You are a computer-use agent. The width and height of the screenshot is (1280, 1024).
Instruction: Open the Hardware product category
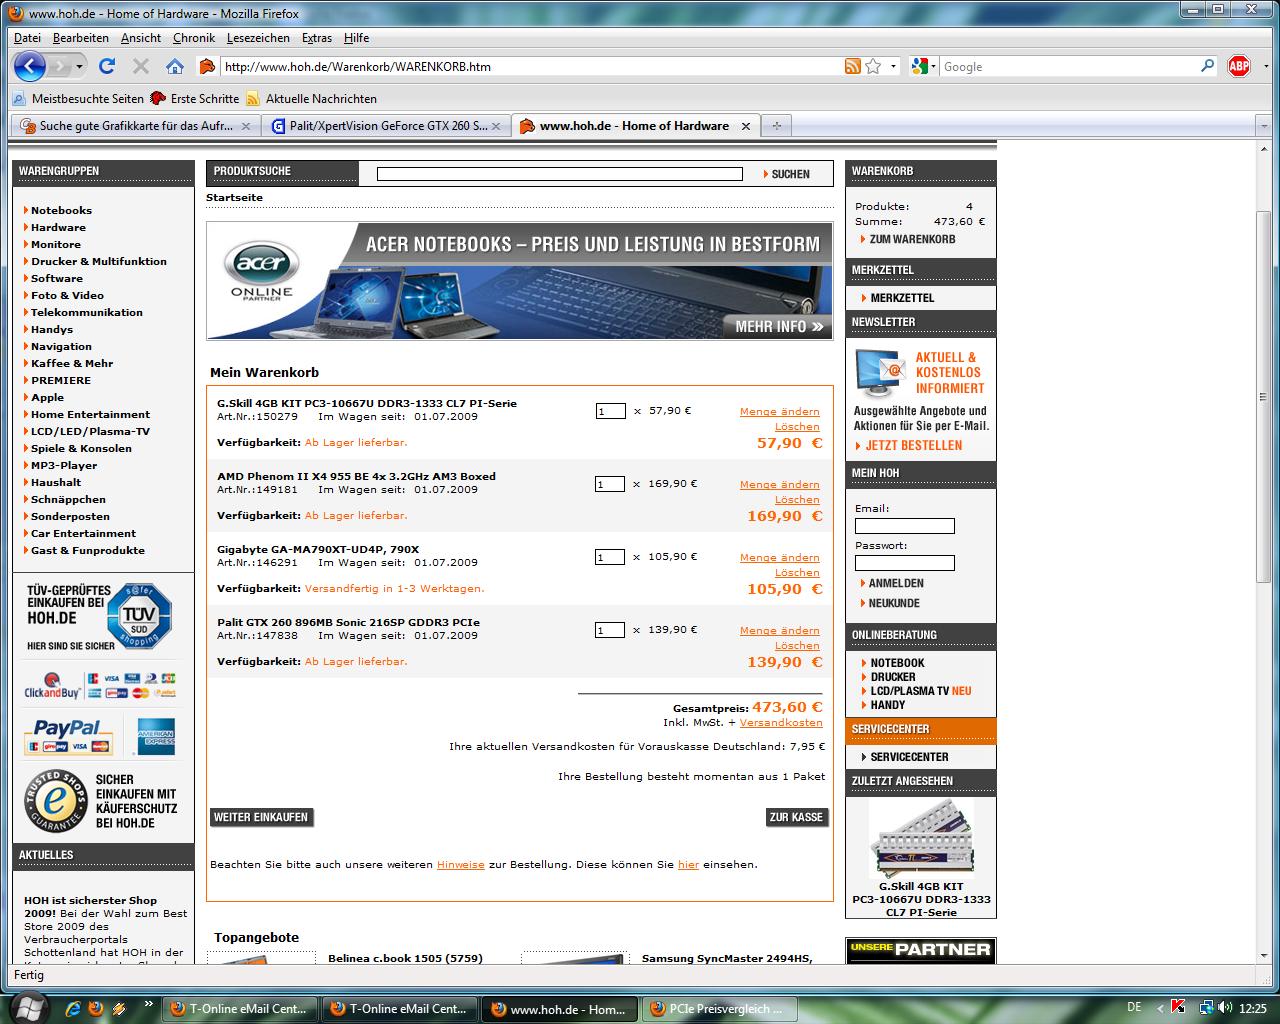[x=58, y=228]
